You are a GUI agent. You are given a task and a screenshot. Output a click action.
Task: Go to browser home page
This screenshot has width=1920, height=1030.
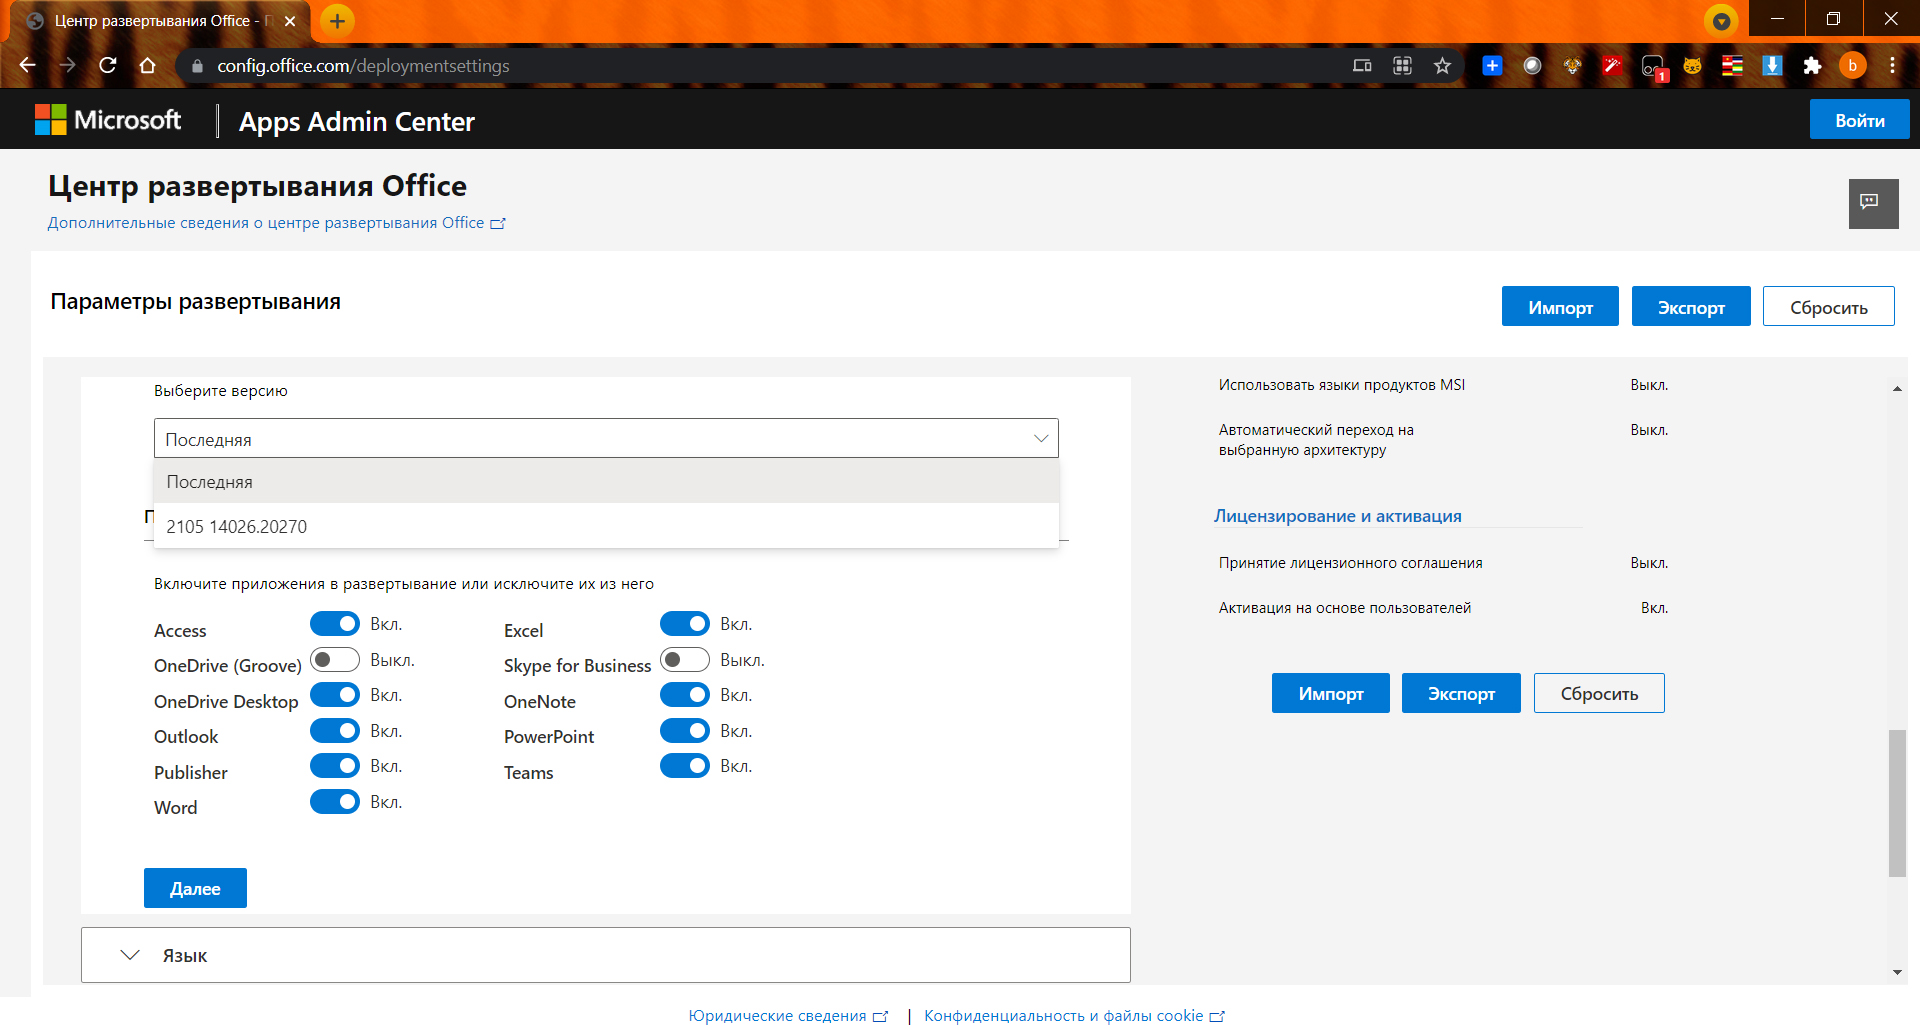(x=148, y=66)
